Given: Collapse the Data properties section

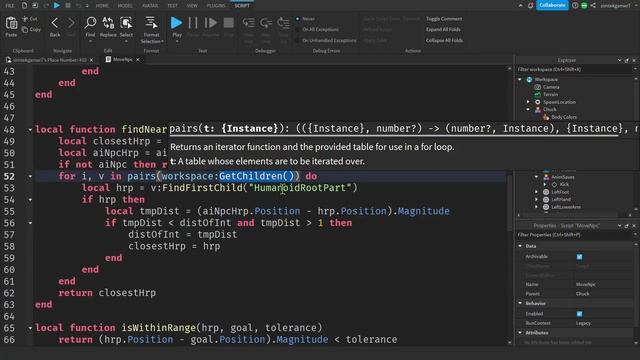Looking at the screenshot, I should pos(520,246).
